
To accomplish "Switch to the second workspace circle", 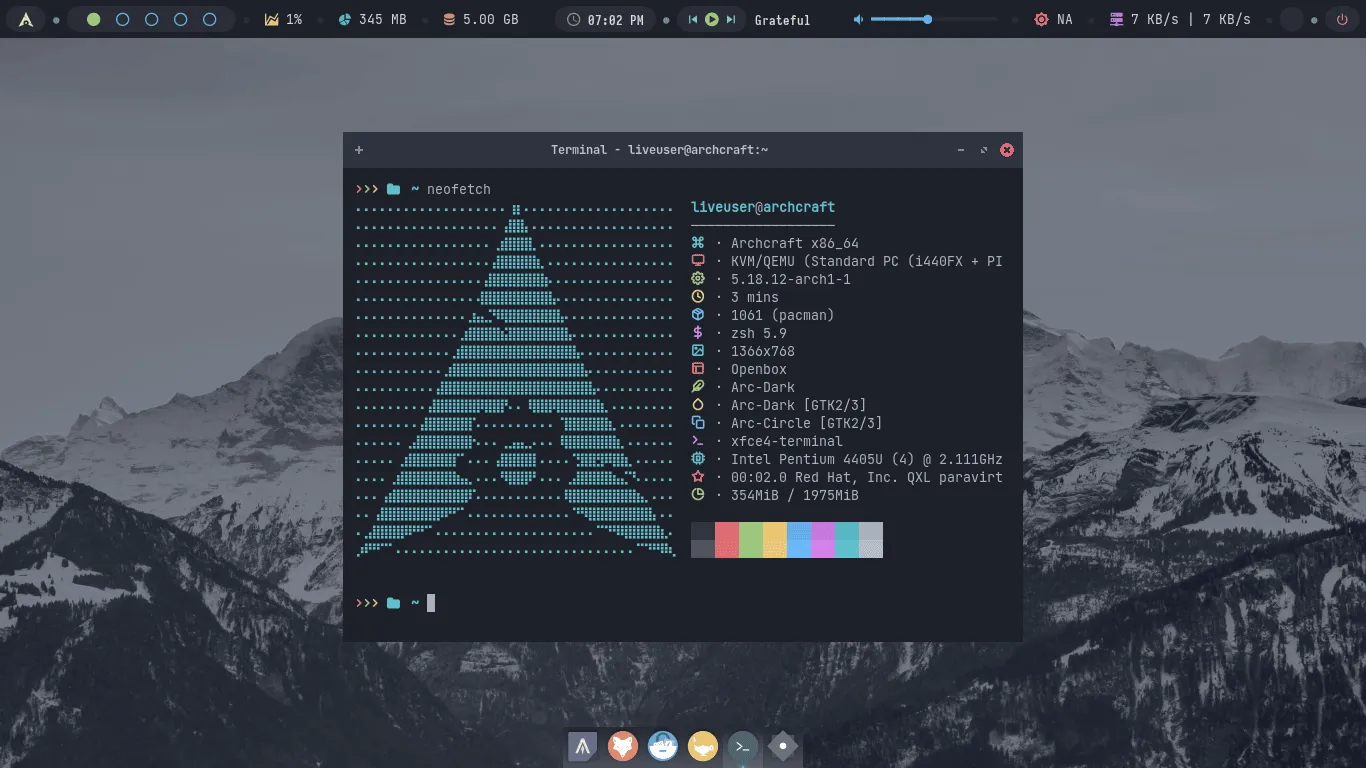I will [123, 19].
